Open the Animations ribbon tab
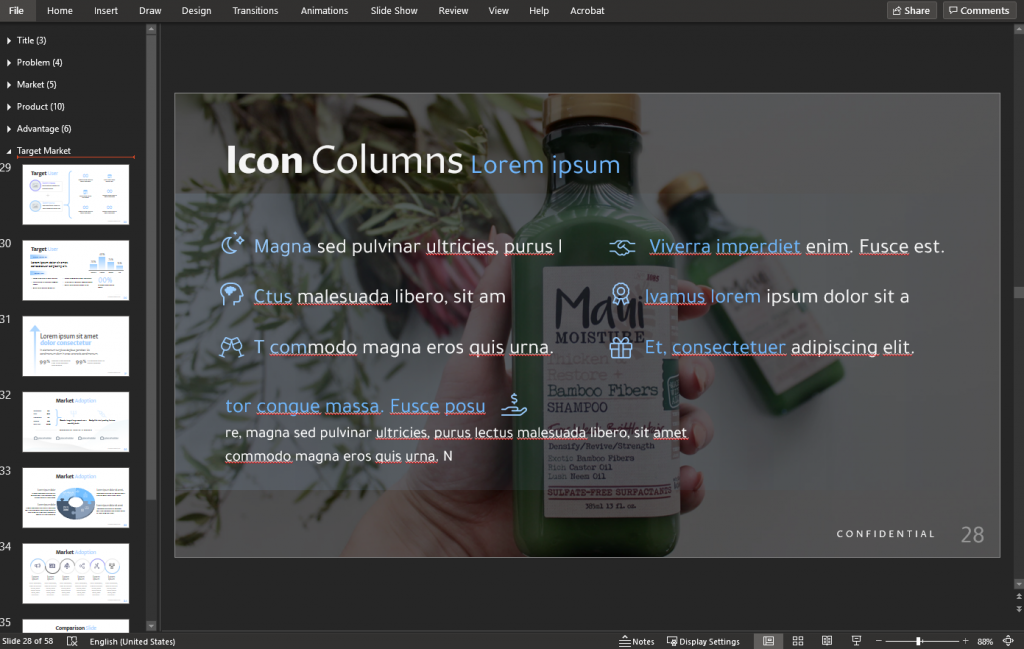The image size is (1024, 649). (x=324, y=11)
